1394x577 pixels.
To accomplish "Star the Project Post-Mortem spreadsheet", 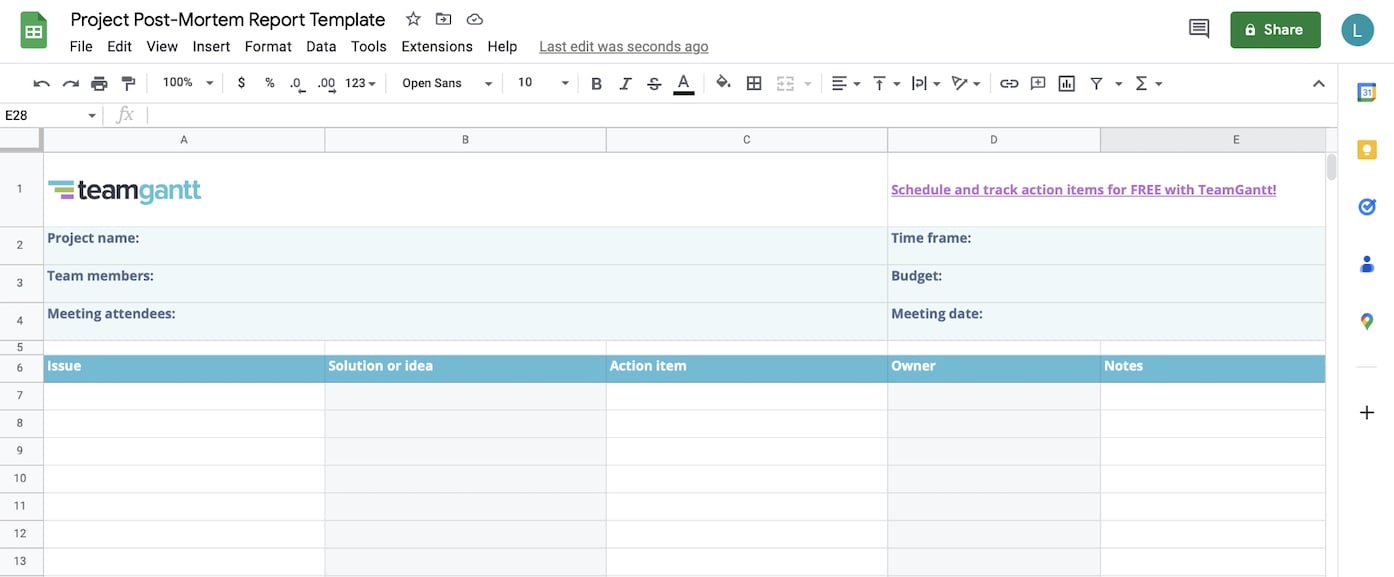I will click(x=412, y=18).
